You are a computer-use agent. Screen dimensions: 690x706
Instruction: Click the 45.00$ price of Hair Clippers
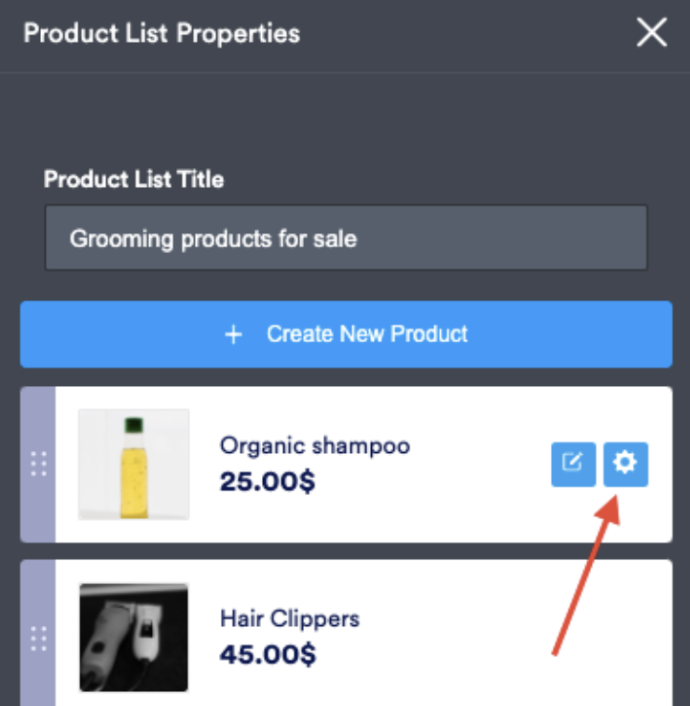pos(267,655)
